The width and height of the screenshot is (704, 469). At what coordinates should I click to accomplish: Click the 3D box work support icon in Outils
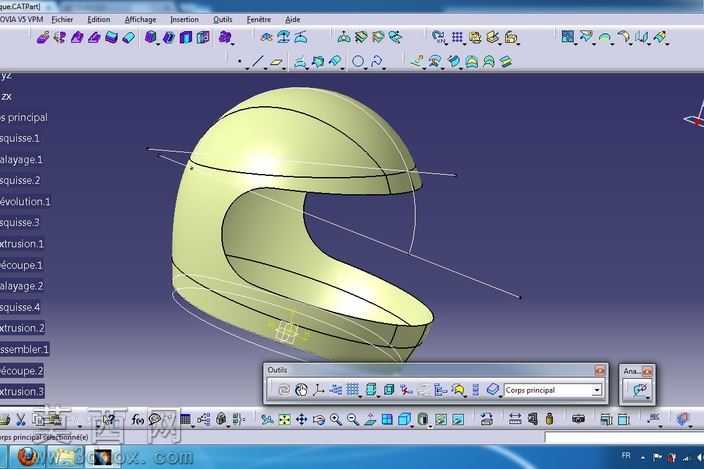pyautogui.click(x=389, y=390)
